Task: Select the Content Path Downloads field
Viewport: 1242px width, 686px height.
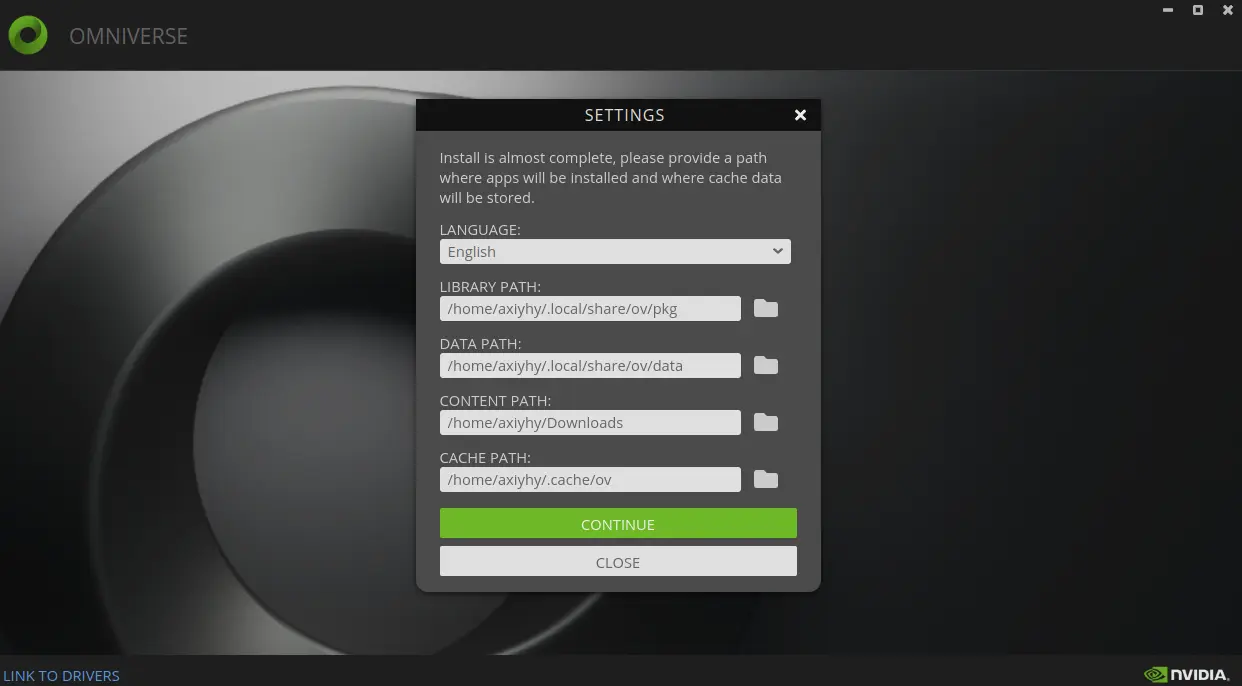Action: [x=590, y=423]
